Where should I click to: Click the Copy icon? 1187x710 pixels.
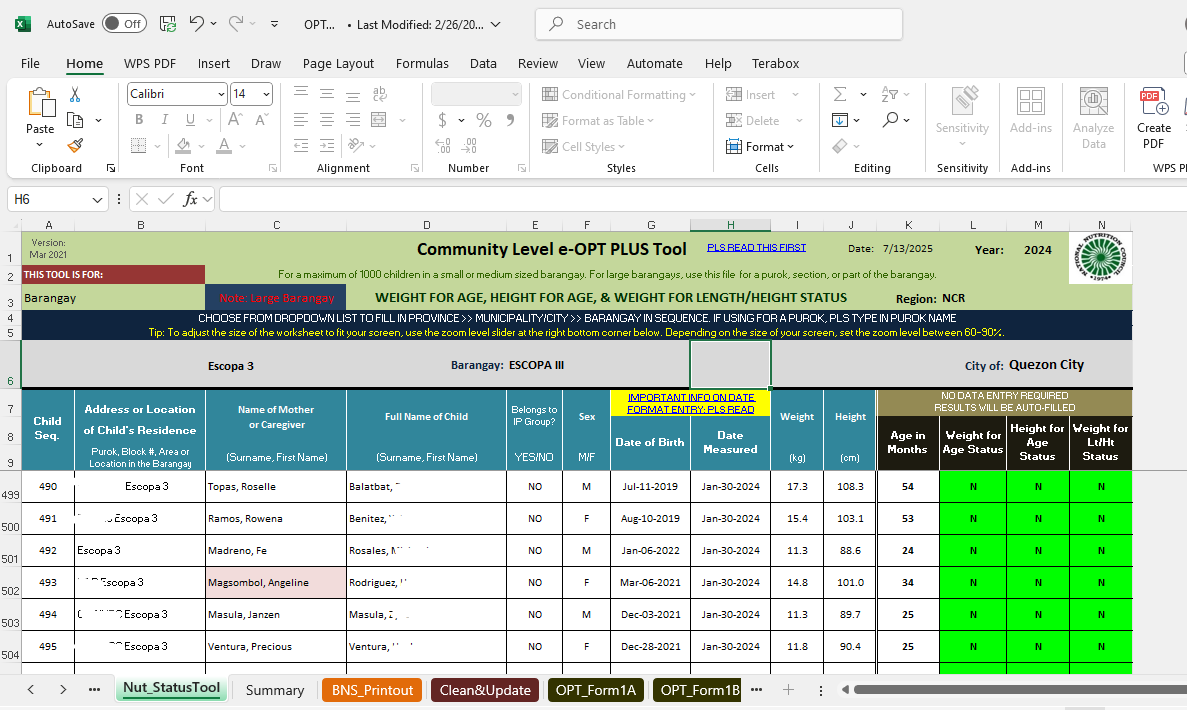click(x=75, y=120)
